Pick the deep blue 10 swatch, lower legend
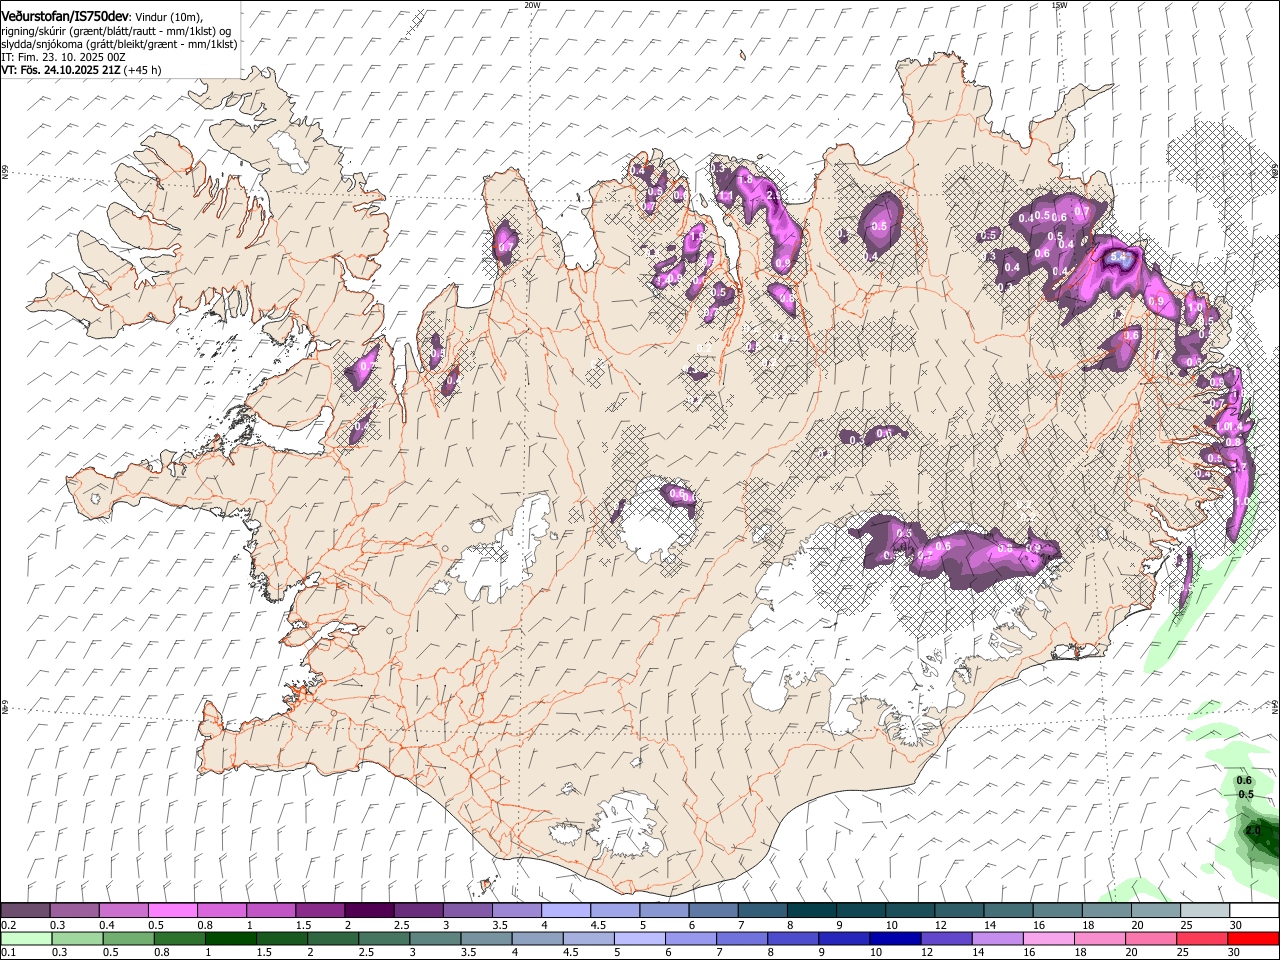 [894, 939]
